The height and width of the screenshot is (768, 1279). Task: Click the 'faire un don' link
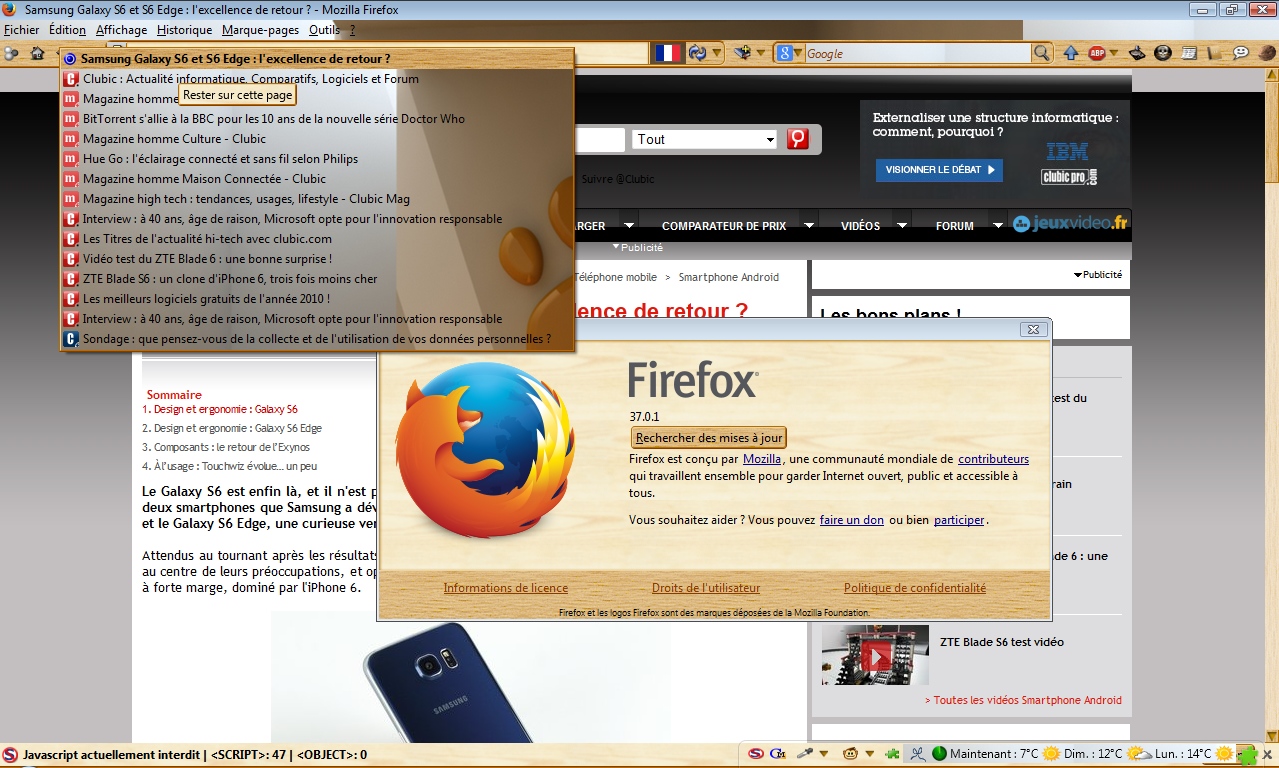click(852, 520)
